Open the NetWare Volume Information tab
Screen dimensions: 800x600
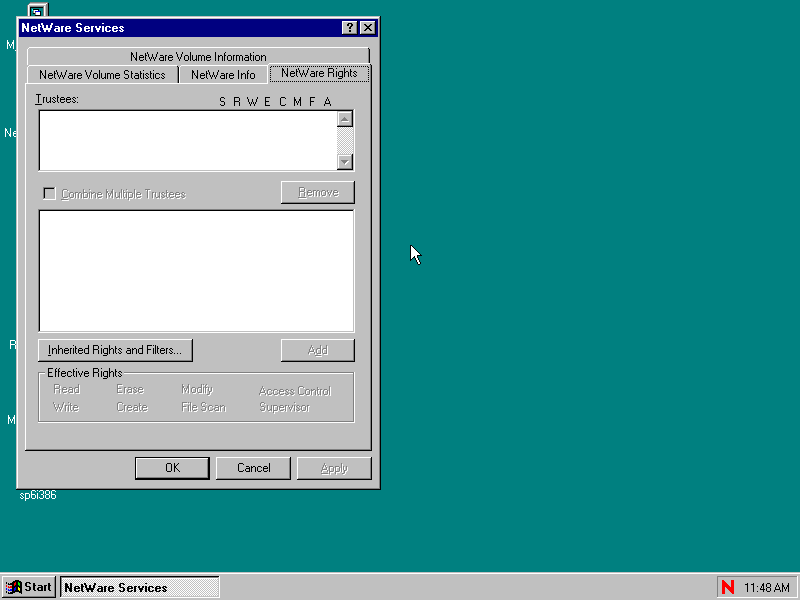click(198, 56)
